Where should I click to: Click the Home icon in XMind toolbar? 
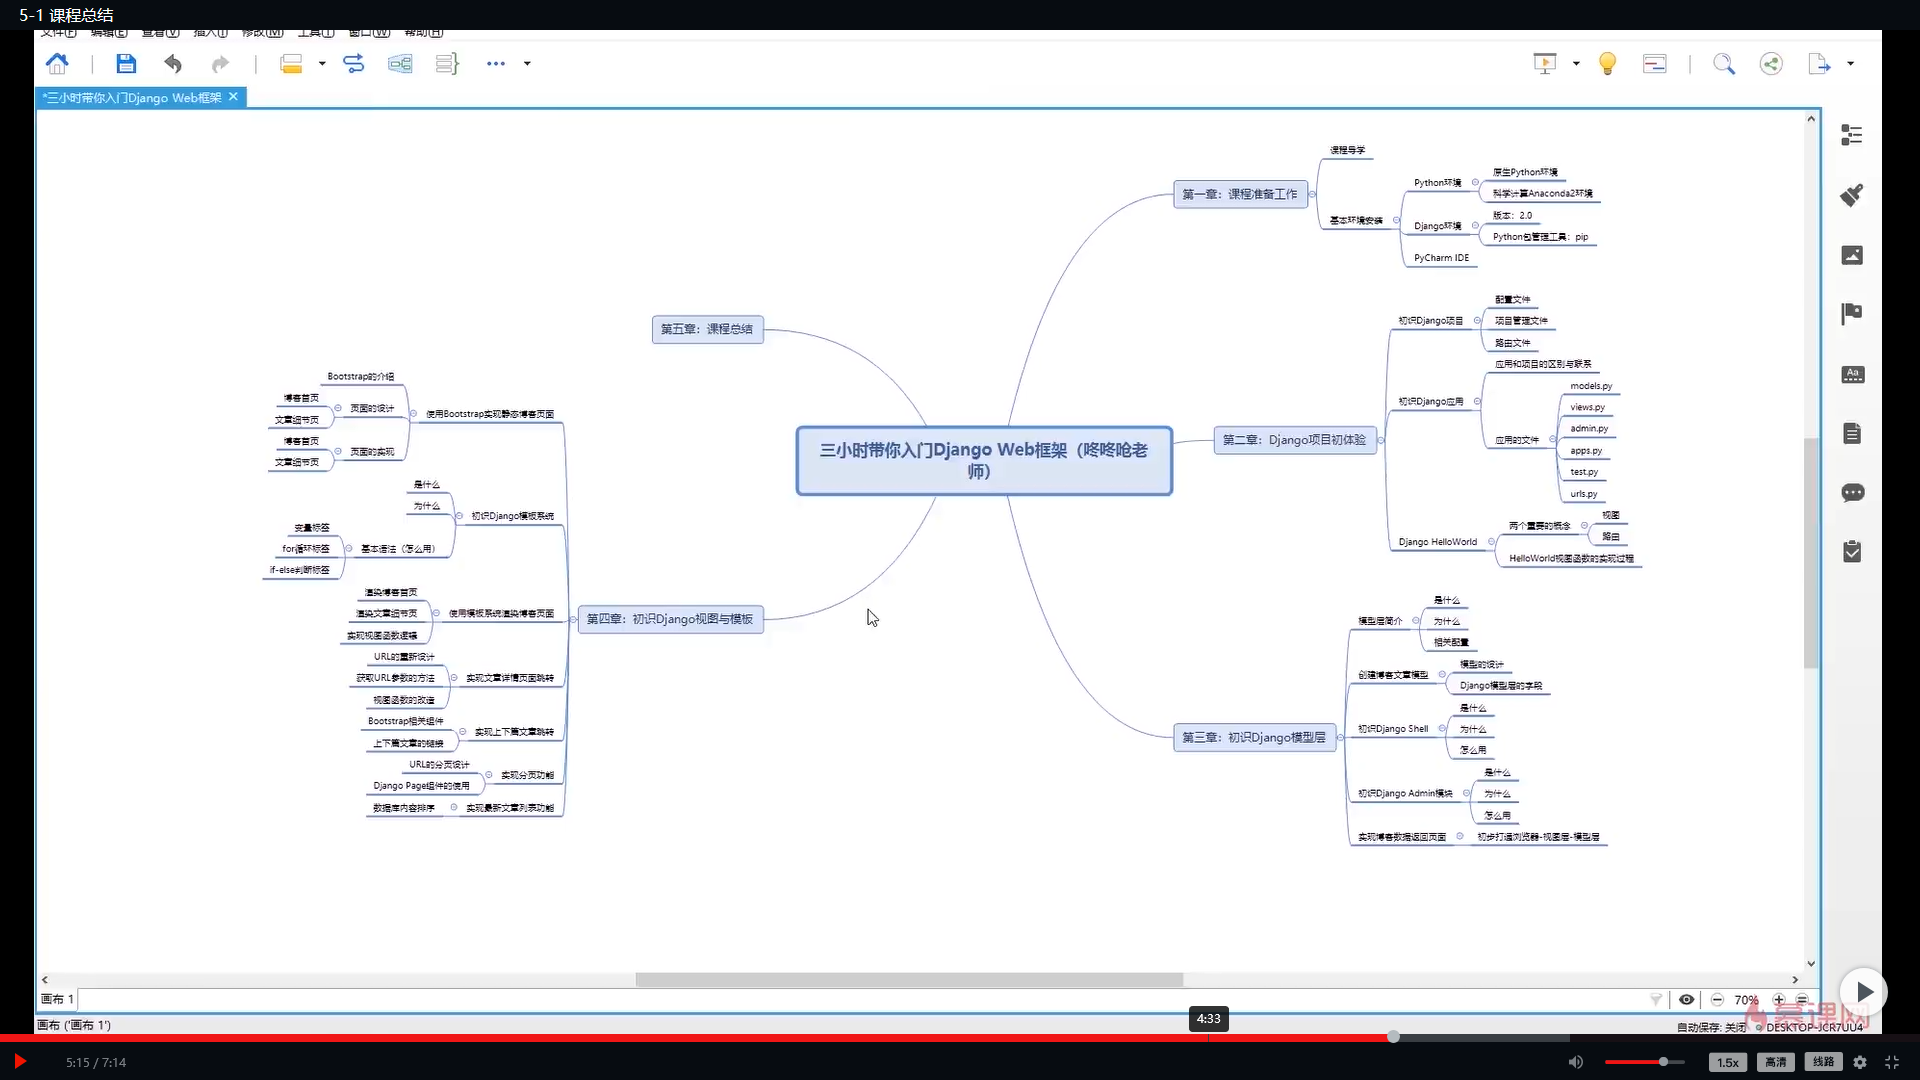tap(57, 64)
